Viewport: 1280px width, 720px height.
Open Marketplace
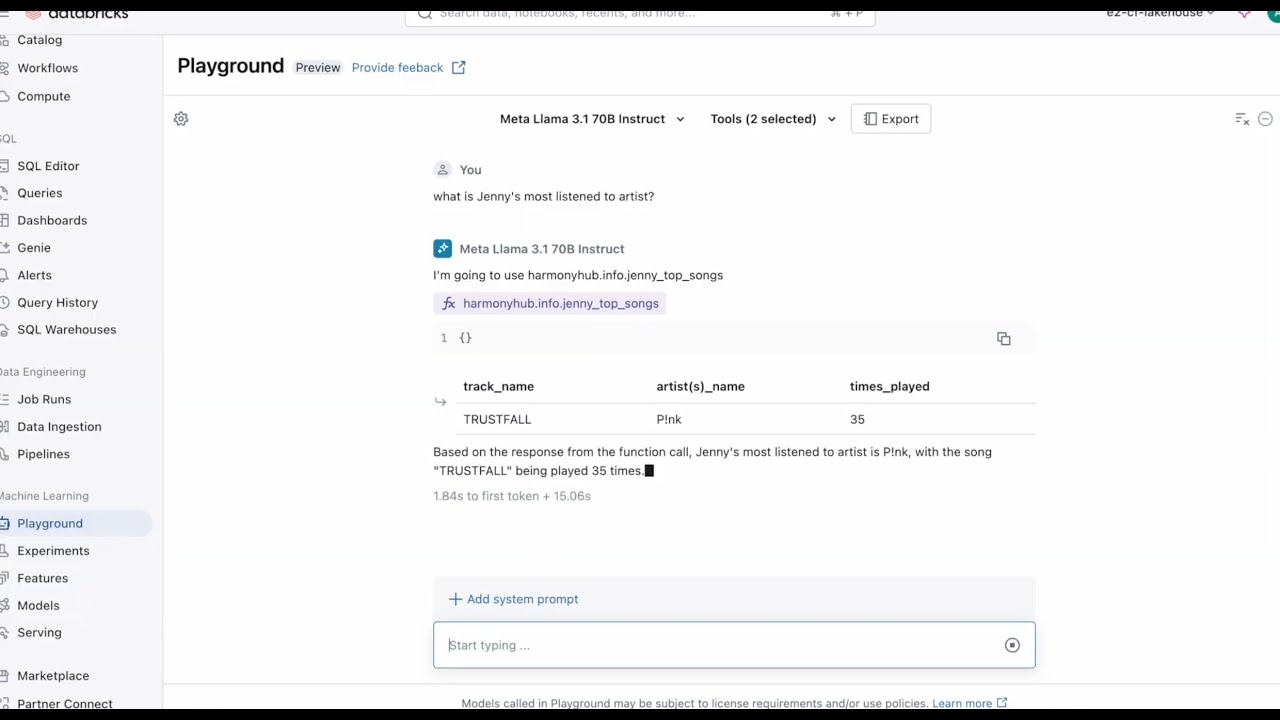coord(53,676)
